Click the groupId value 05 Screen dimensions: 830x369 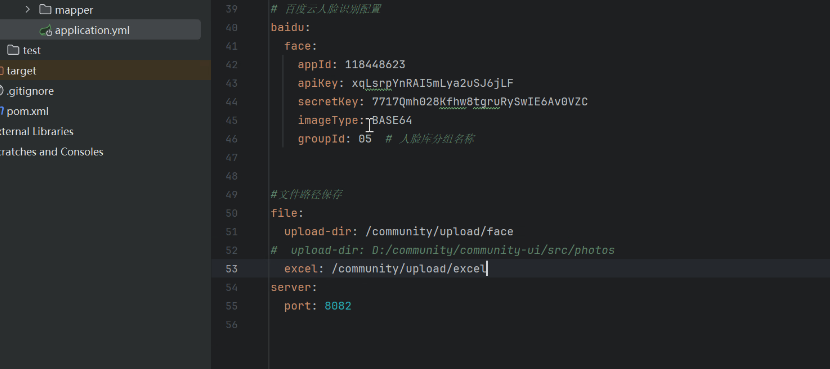pyautogui.click(x=365, y=139)
